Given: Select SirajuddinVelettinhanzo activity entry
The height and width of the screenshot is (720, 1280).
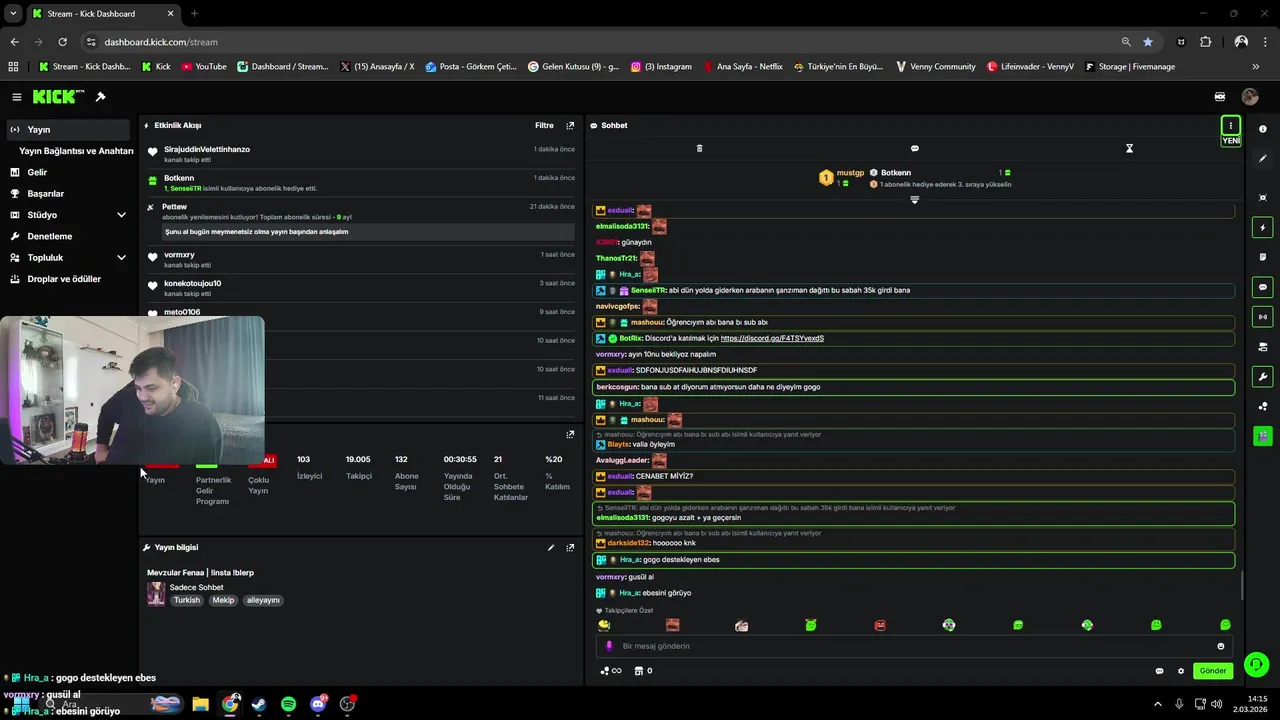Looking at the screenshot, I should (361, 154).
